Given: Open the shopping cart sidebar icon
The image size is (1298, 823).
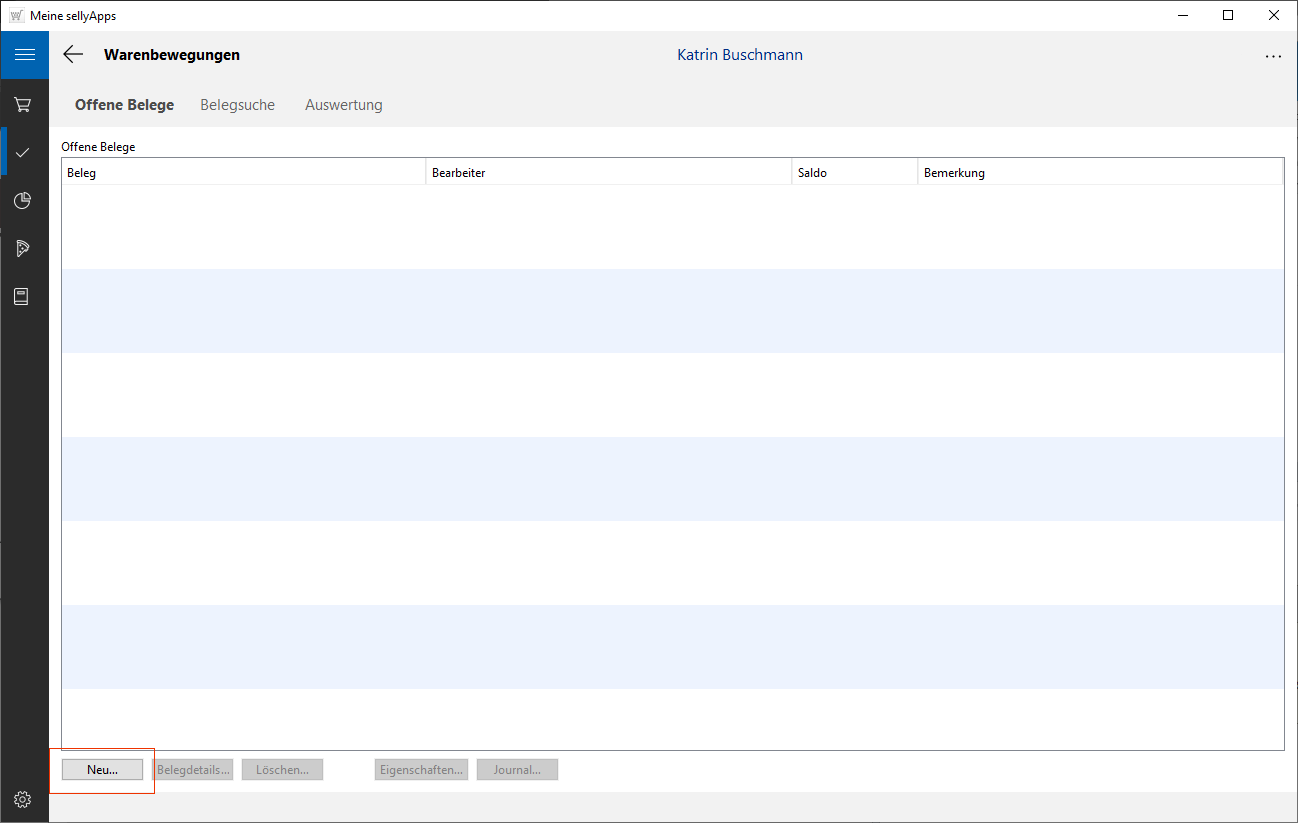Looking at the screenshot, I should 23,104.
